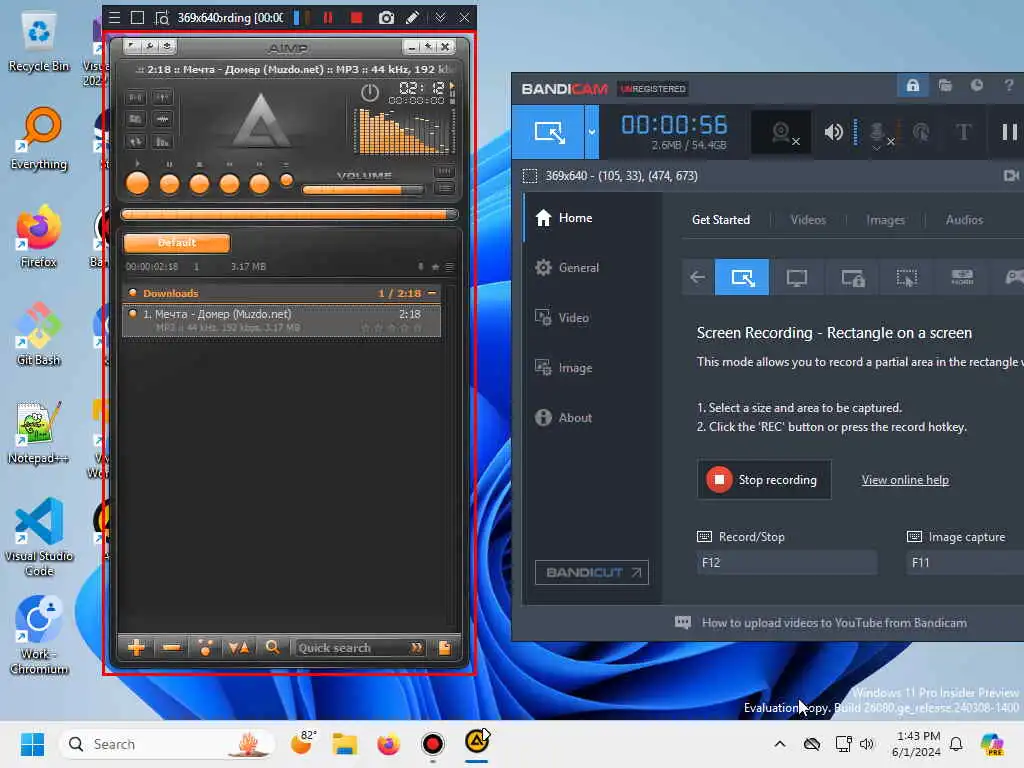This screenshot has height=768, width=1024.
Task: Click the Stop recording button
Action: (764, 480)
